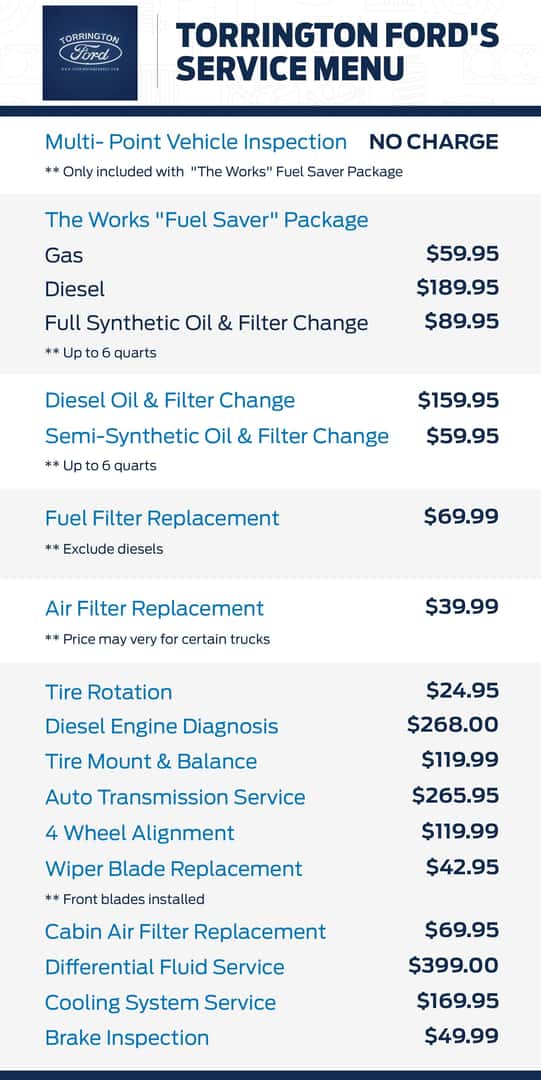Click Differential Fluid Service item

[165, 966]
